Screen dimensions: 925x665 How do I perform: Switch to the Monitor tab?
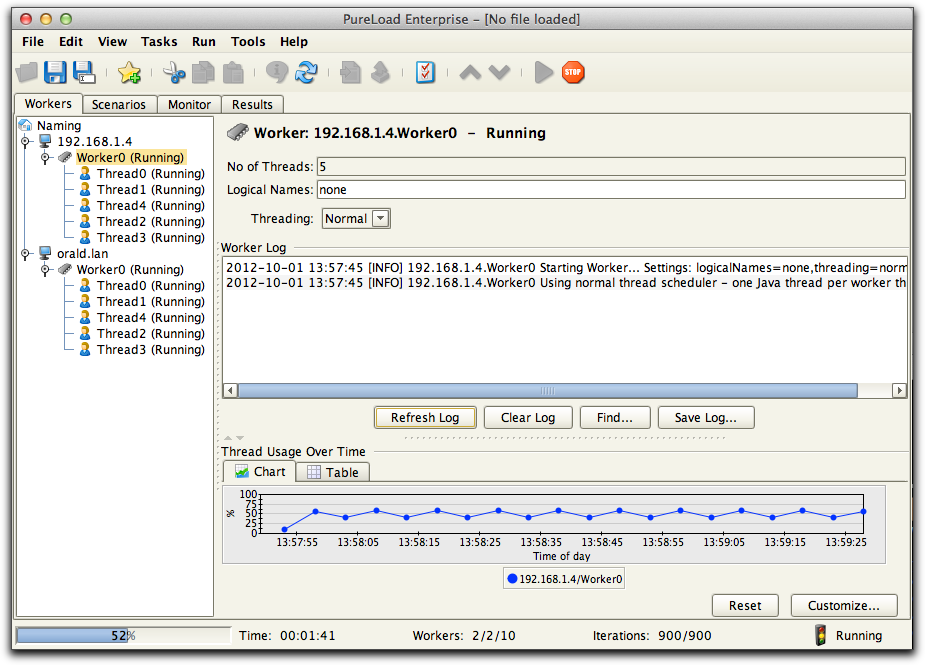click(x=189, y=104)
